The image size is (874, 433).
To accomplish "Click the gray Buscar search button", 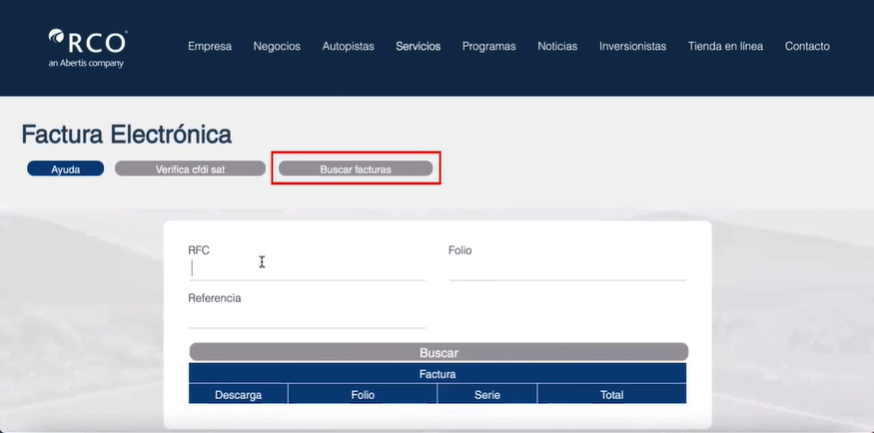I will click(x=439, y=352).
